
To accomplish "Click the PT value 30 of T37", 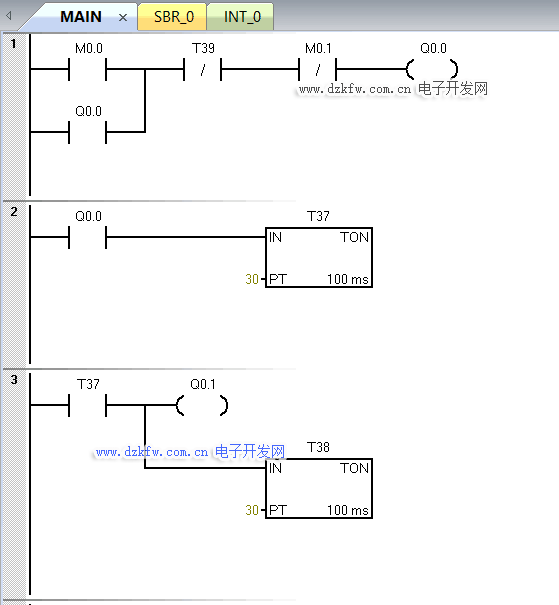I will tap(252, 279).
